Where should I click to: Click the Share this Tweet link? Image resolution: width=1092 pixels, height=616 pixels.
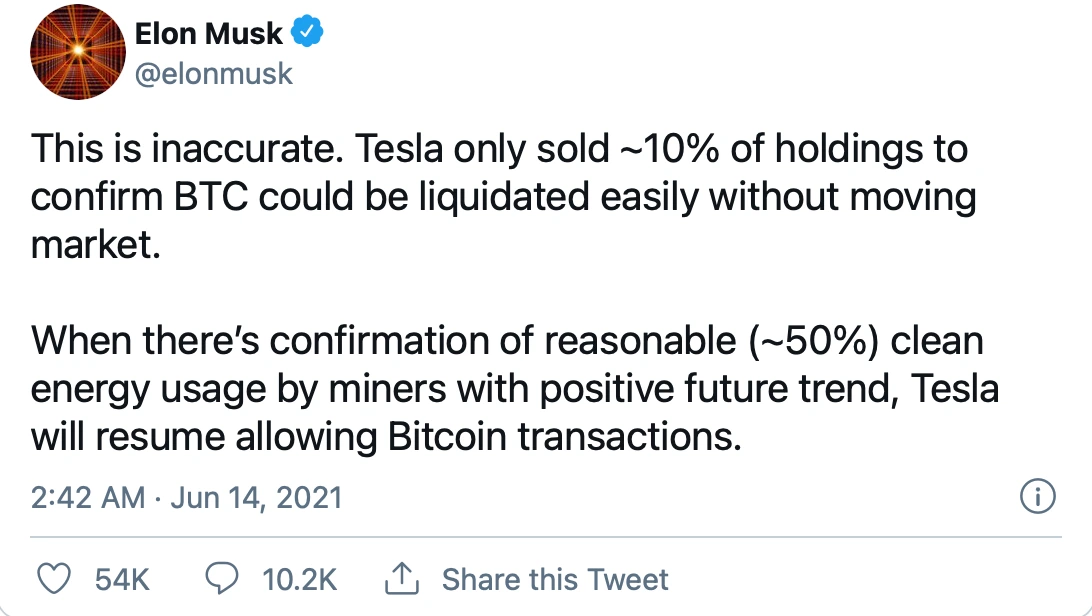pyautogui.click(x=555, y=579)
